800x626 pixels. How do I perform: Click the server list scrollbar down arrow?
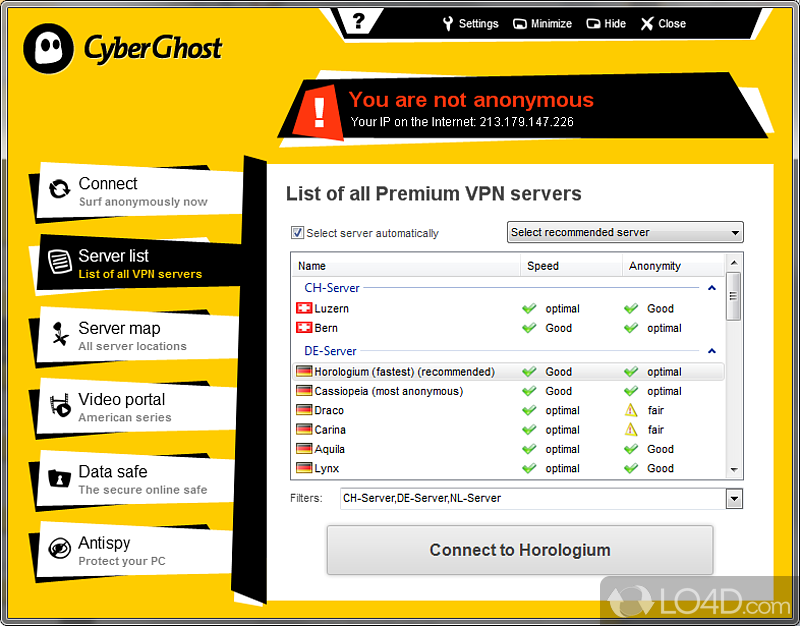[733, 469]
